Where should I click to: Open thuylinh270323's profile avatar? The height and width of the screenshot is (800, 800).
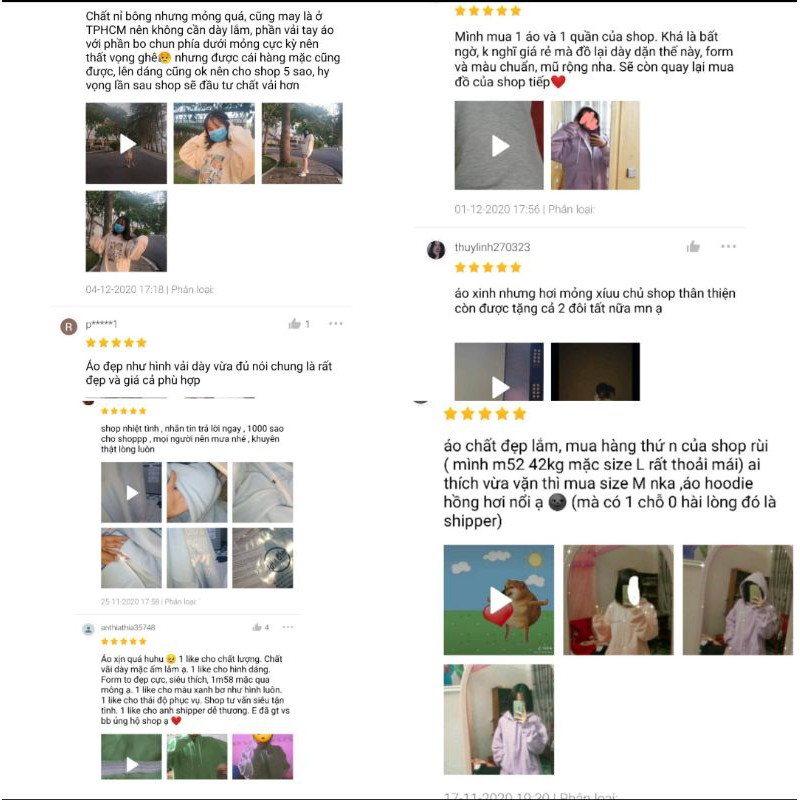click(436, 250)
